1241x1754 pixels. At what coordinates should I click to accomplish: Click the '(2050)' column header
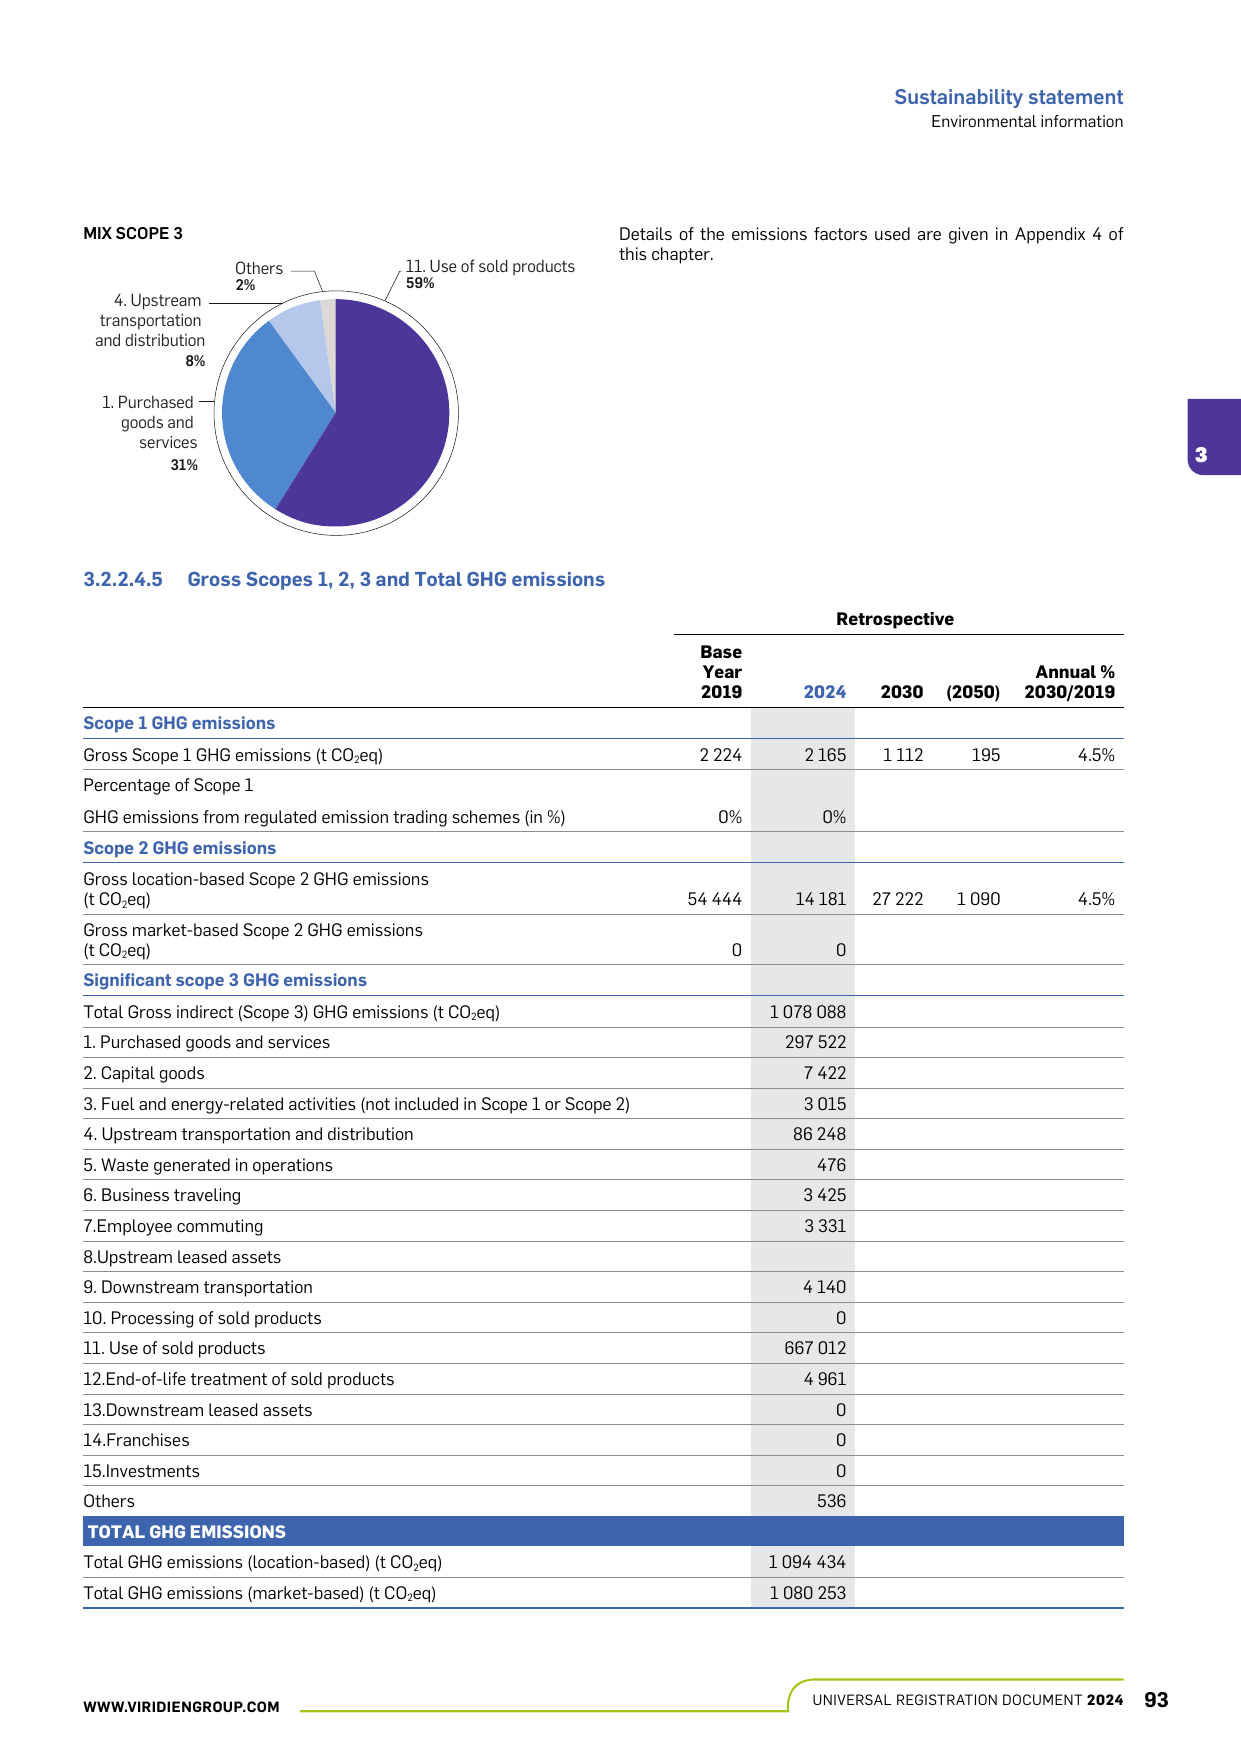[973, 692]
